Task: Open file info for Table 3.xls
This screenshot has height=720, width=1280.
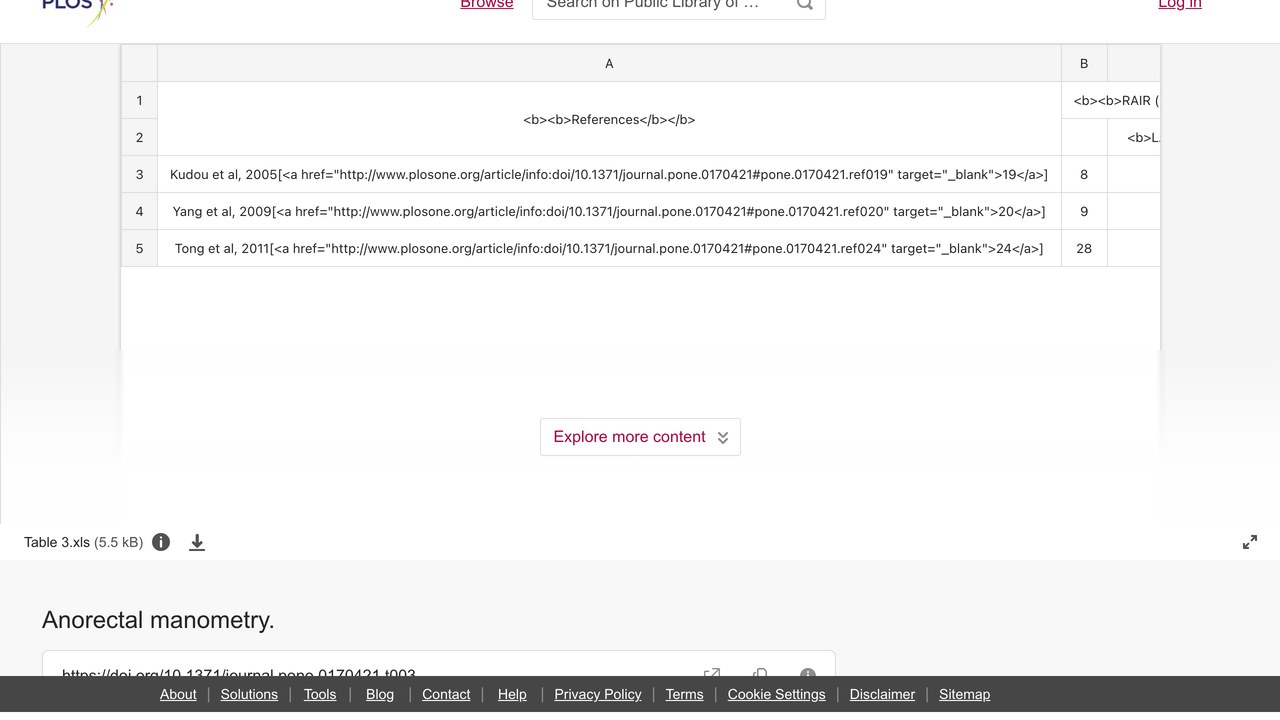Action: point(161,542)
